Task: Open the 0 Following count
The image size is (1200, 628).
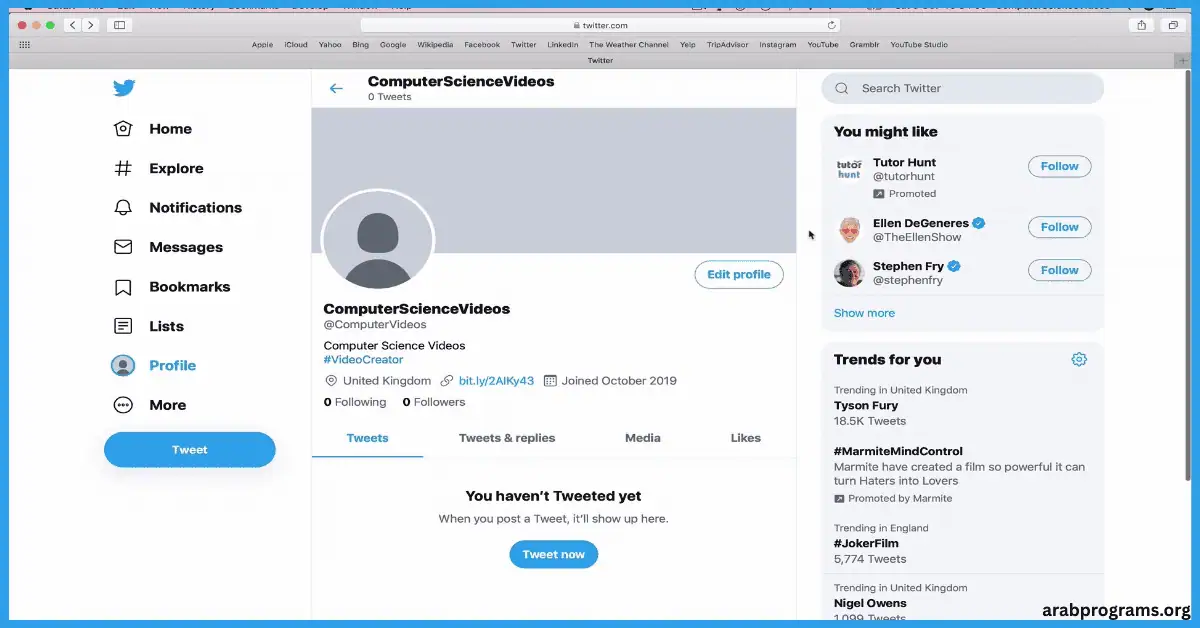Action: coord(355,402)
